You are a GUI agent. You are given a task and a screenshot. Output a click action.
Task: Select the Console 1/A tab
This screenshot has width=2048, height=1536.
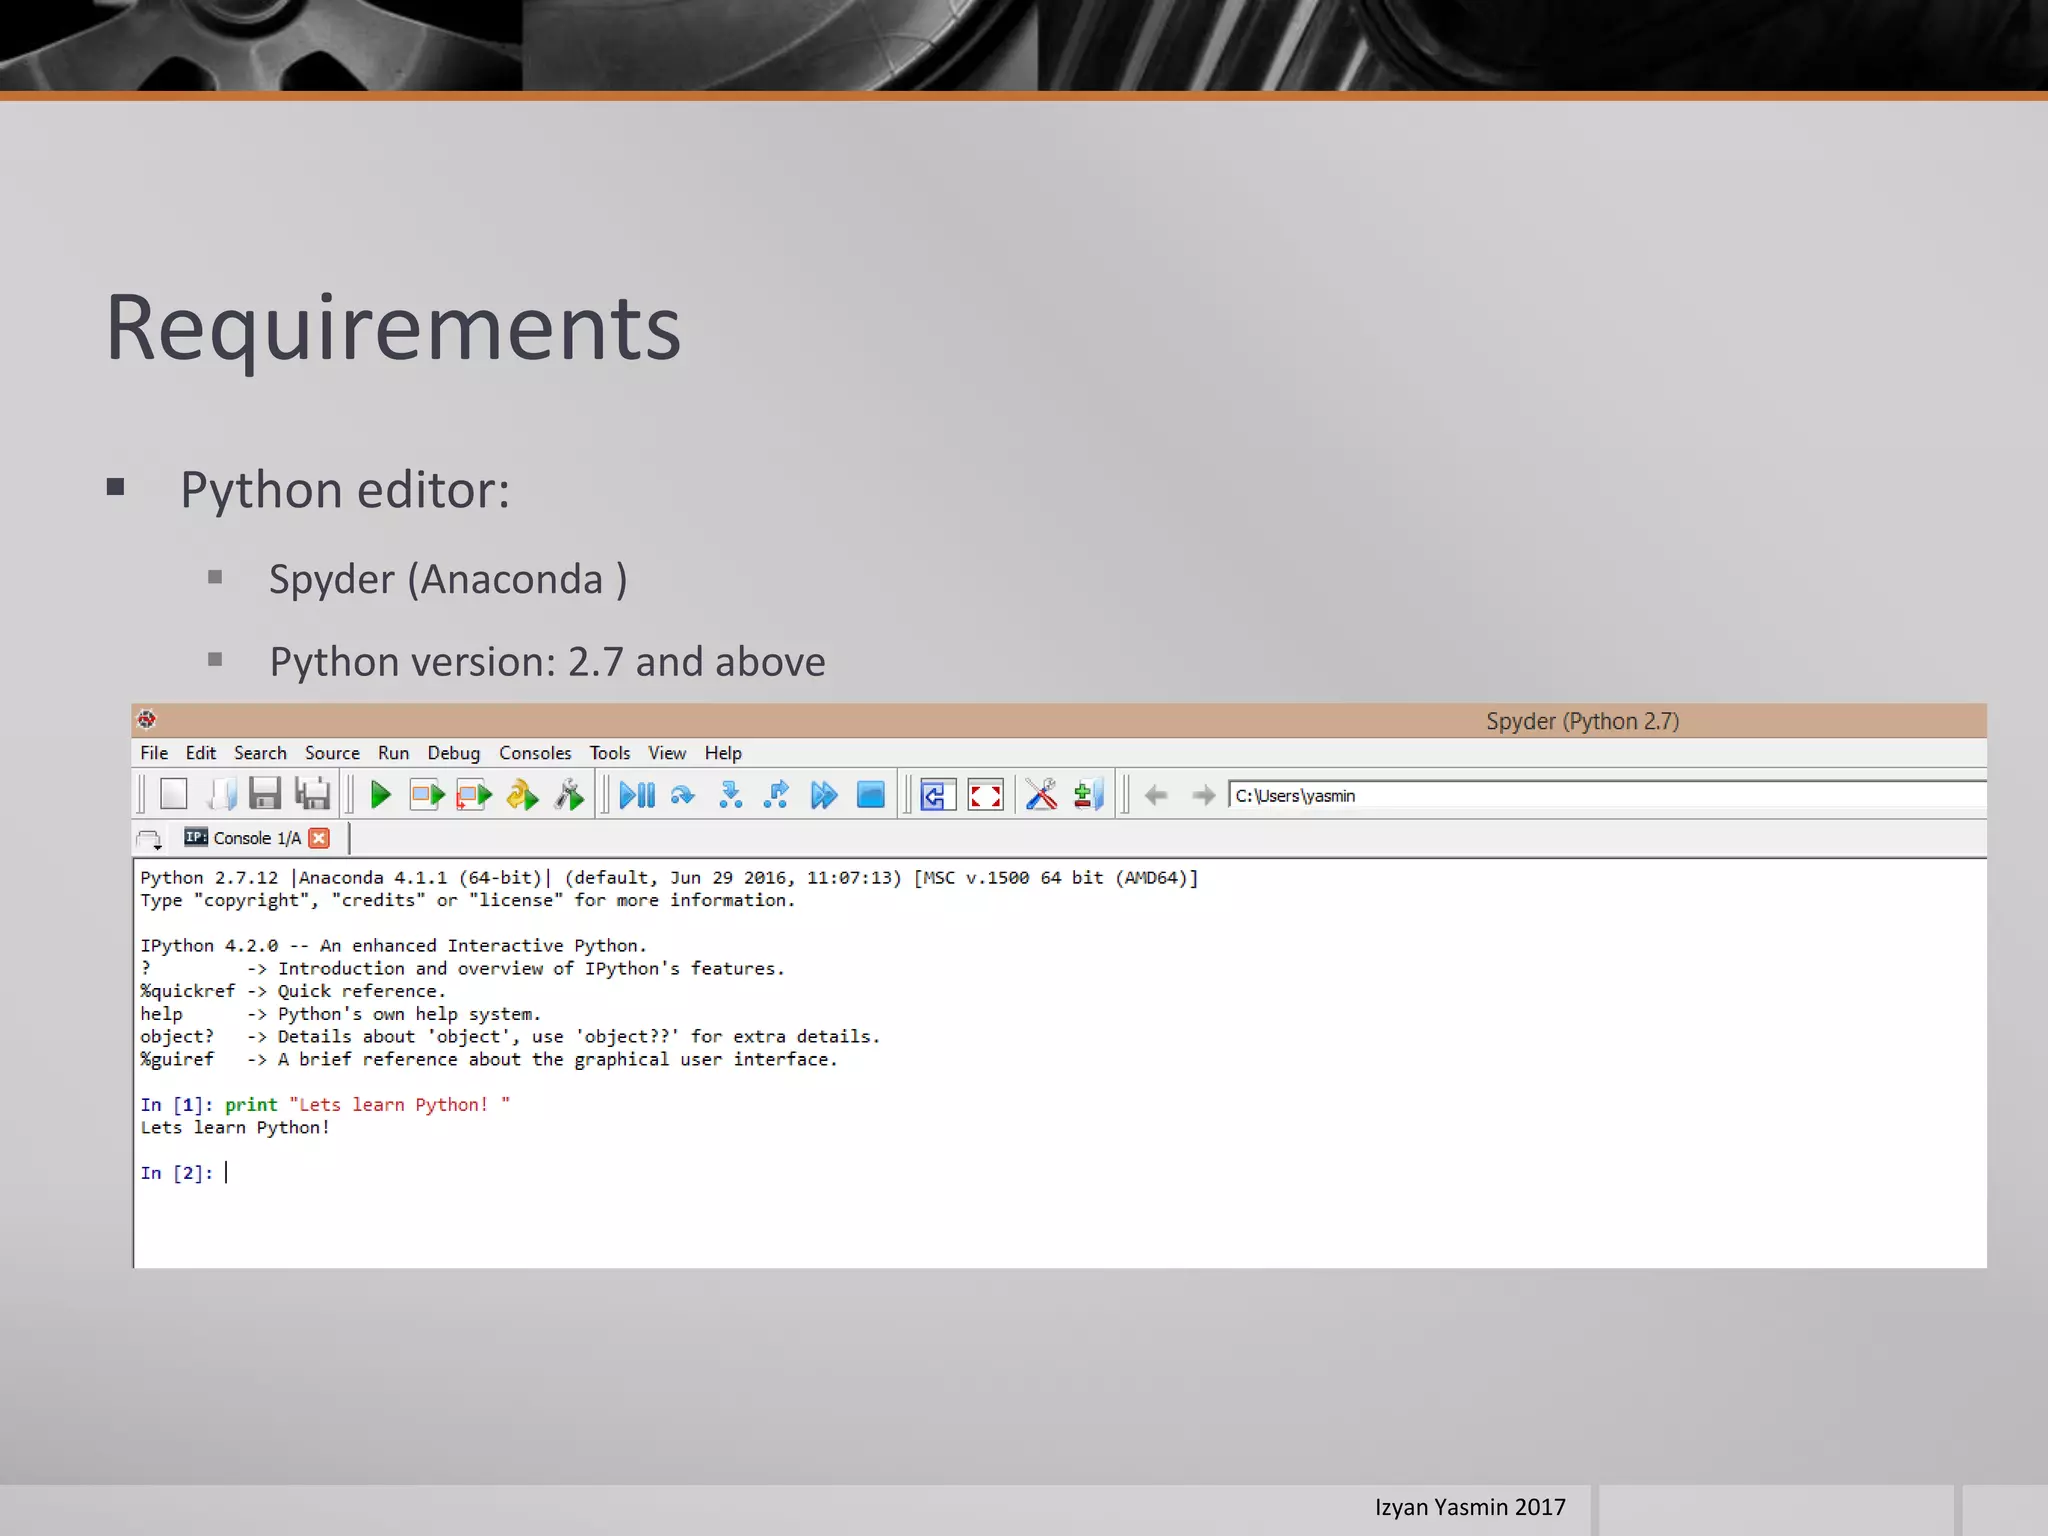click(256, 838)
